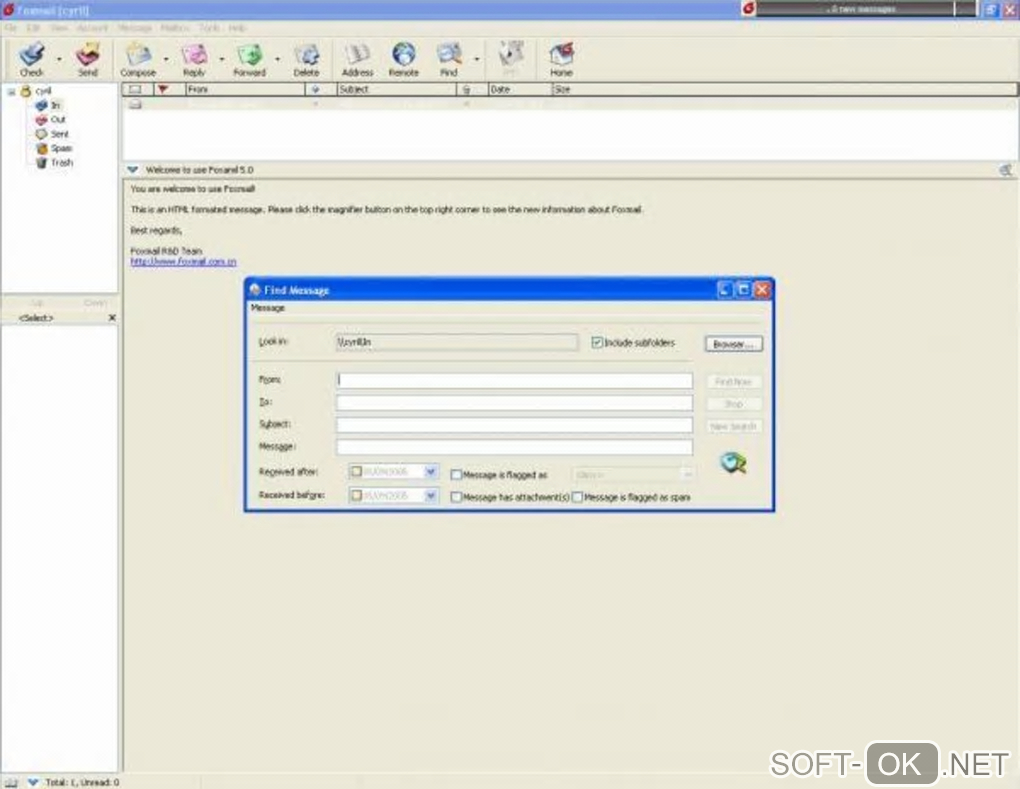Click the Find Now button

pos(733,382)
